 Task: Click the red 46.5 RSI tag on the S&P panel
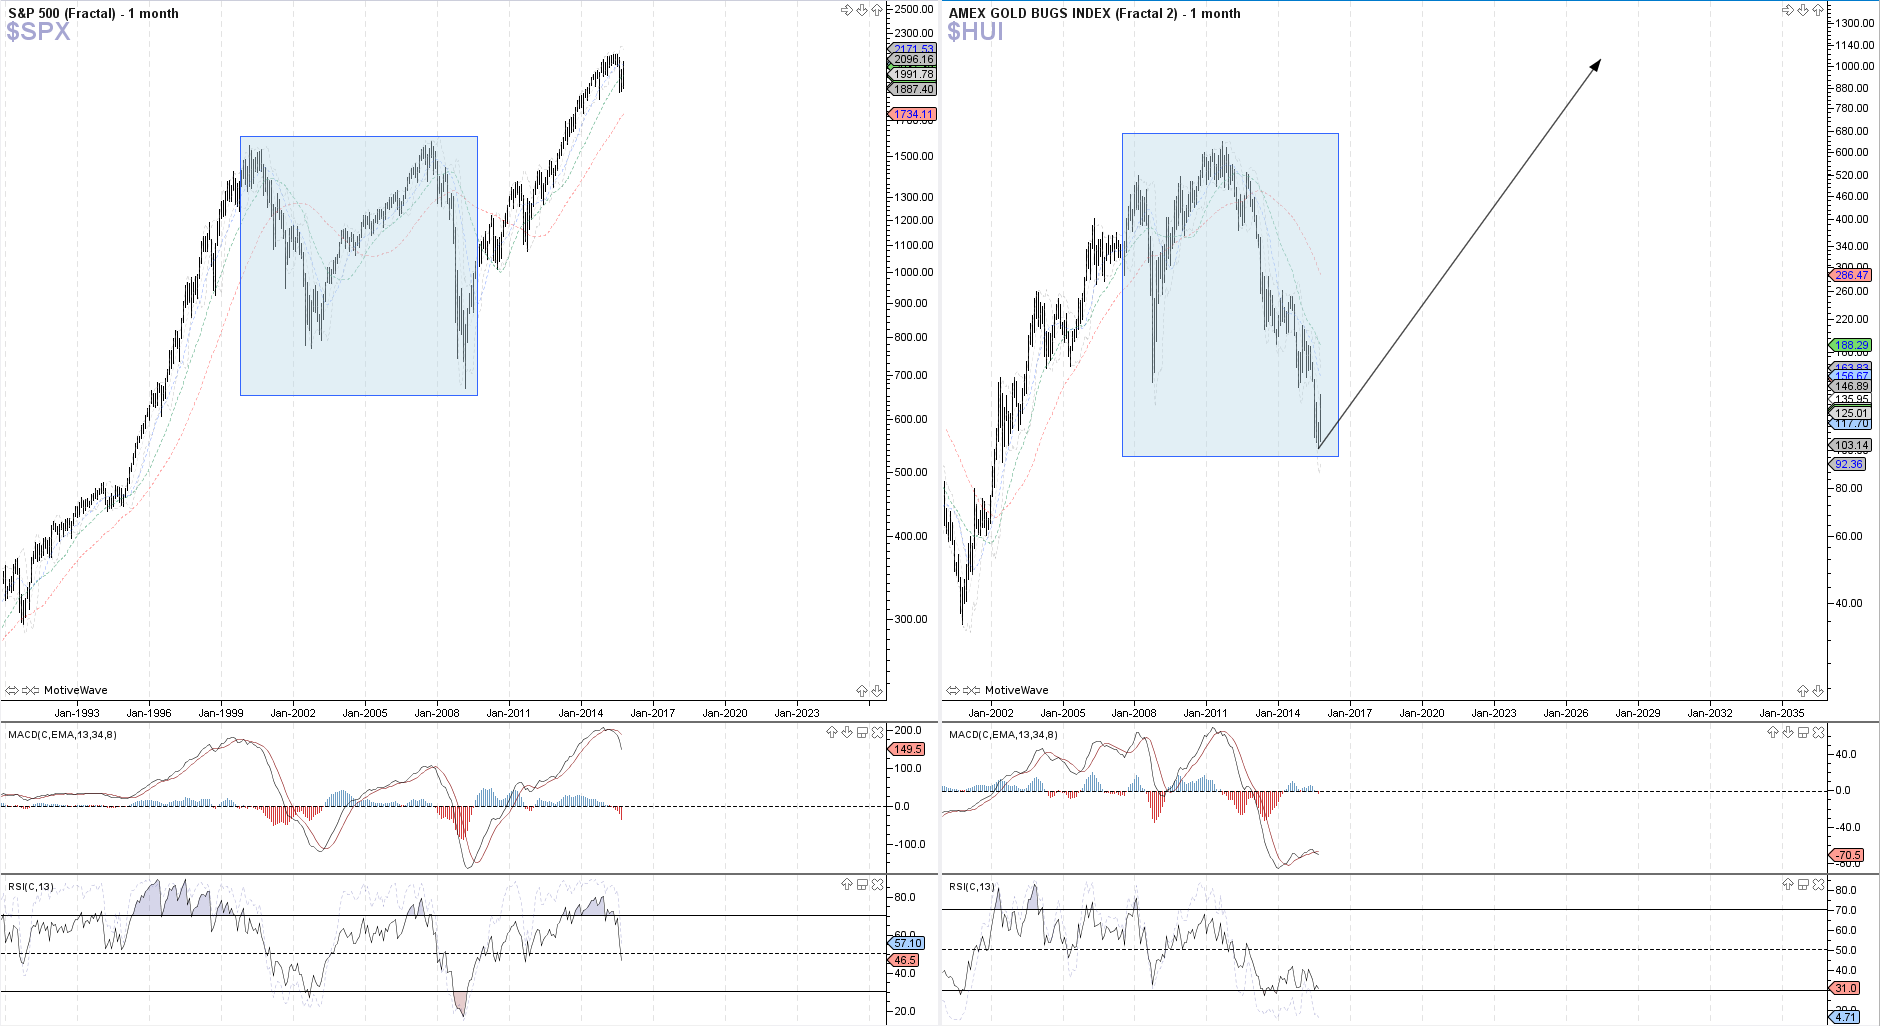click(x=904, y=960)
